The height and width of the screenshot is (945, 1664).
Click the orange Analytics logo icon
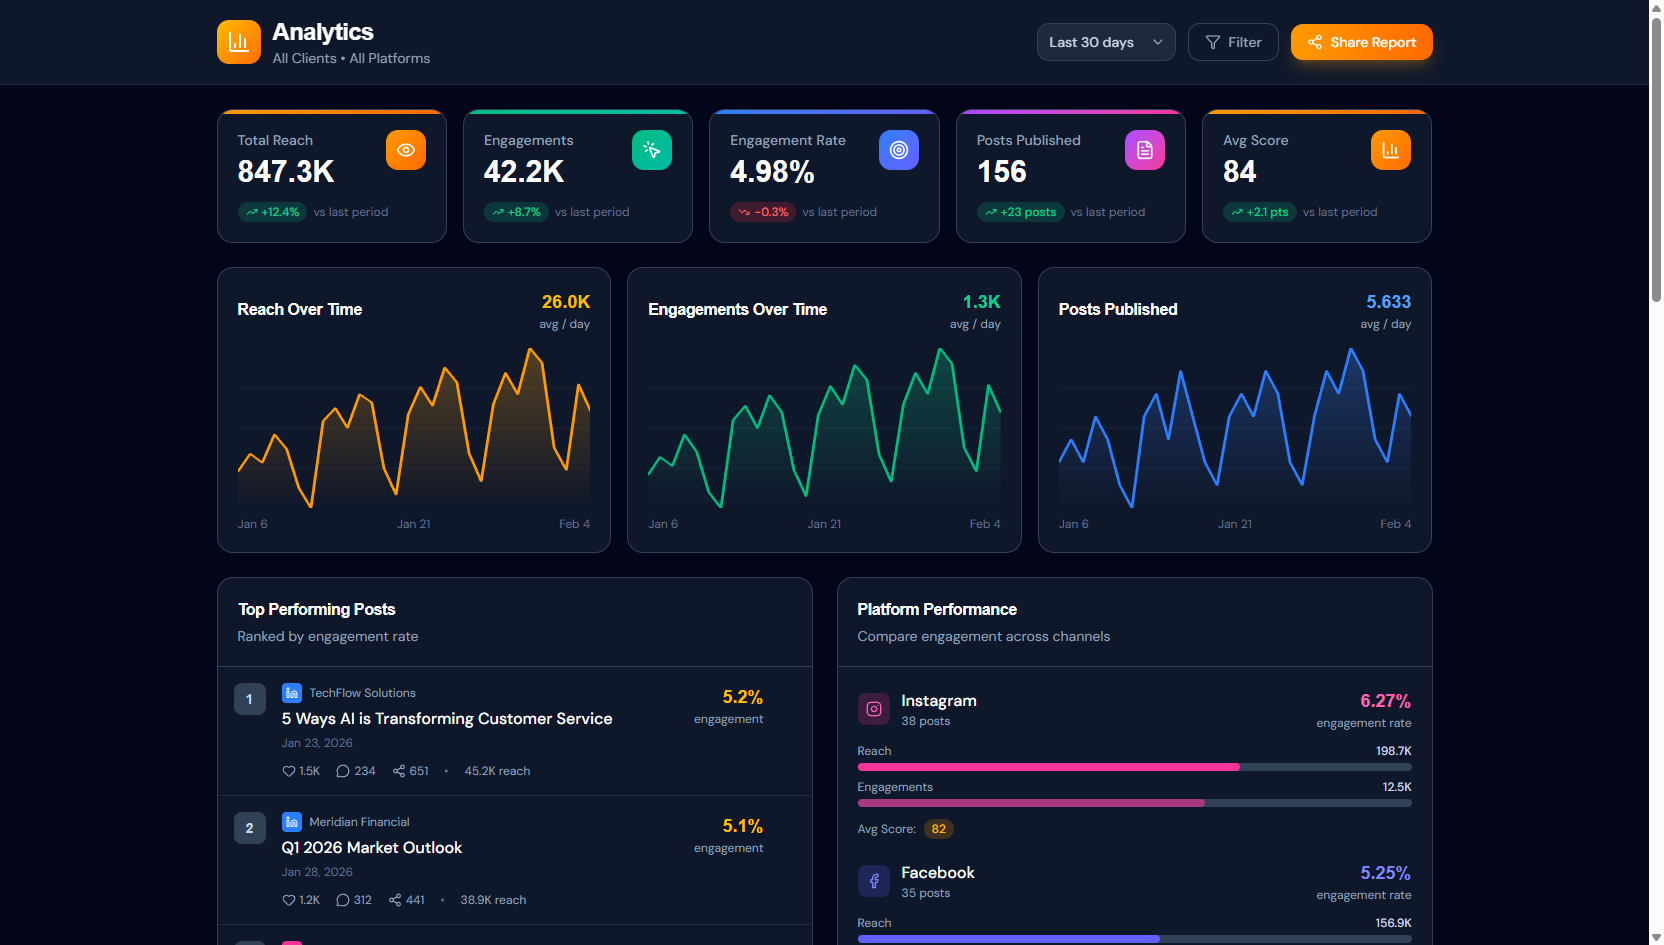pyautogui.click(x=238, y=41)
